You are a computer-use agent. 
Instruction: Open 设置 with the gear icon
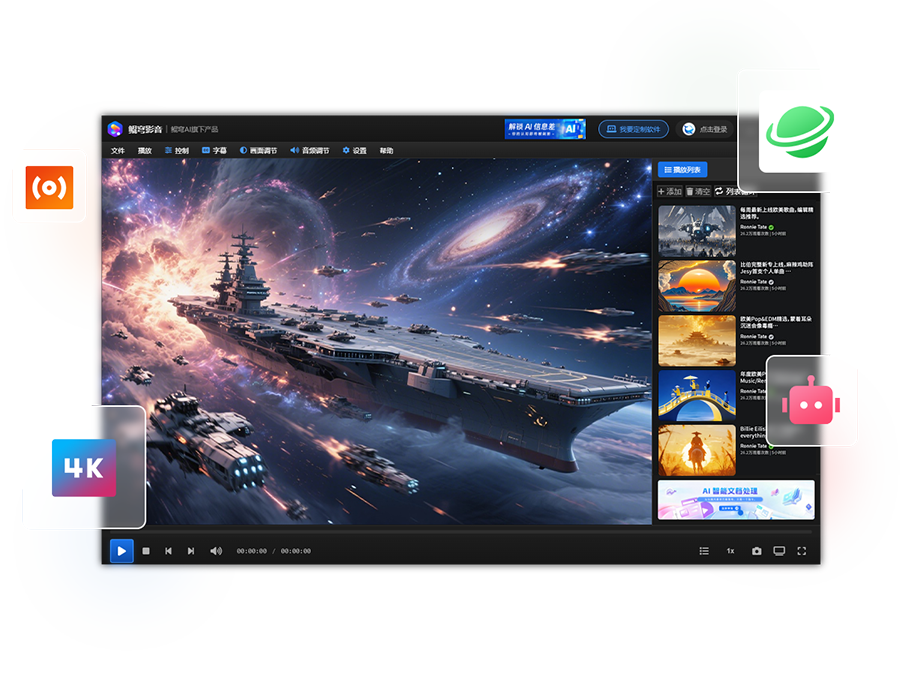point(354,151)
